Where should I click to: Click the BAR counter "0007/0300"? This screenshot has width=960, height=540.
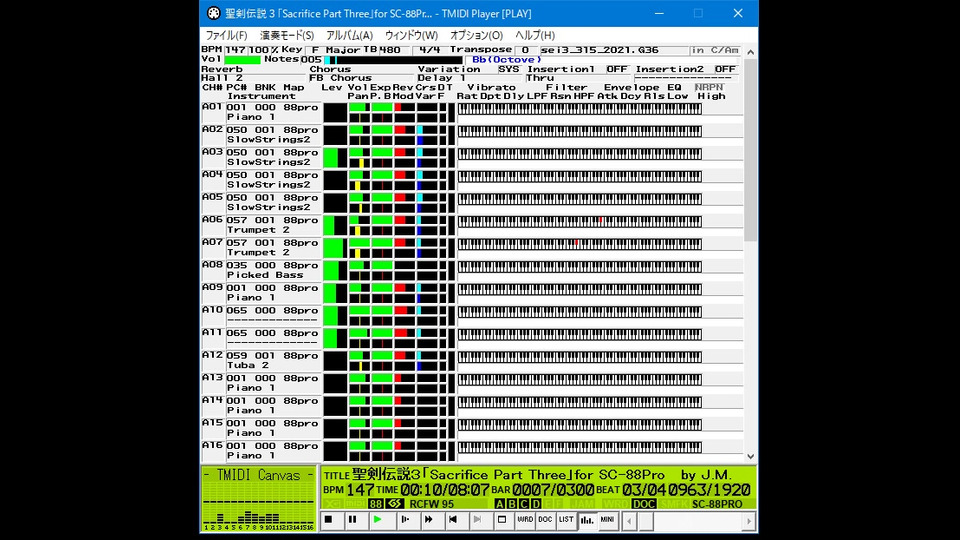[553, 490]
